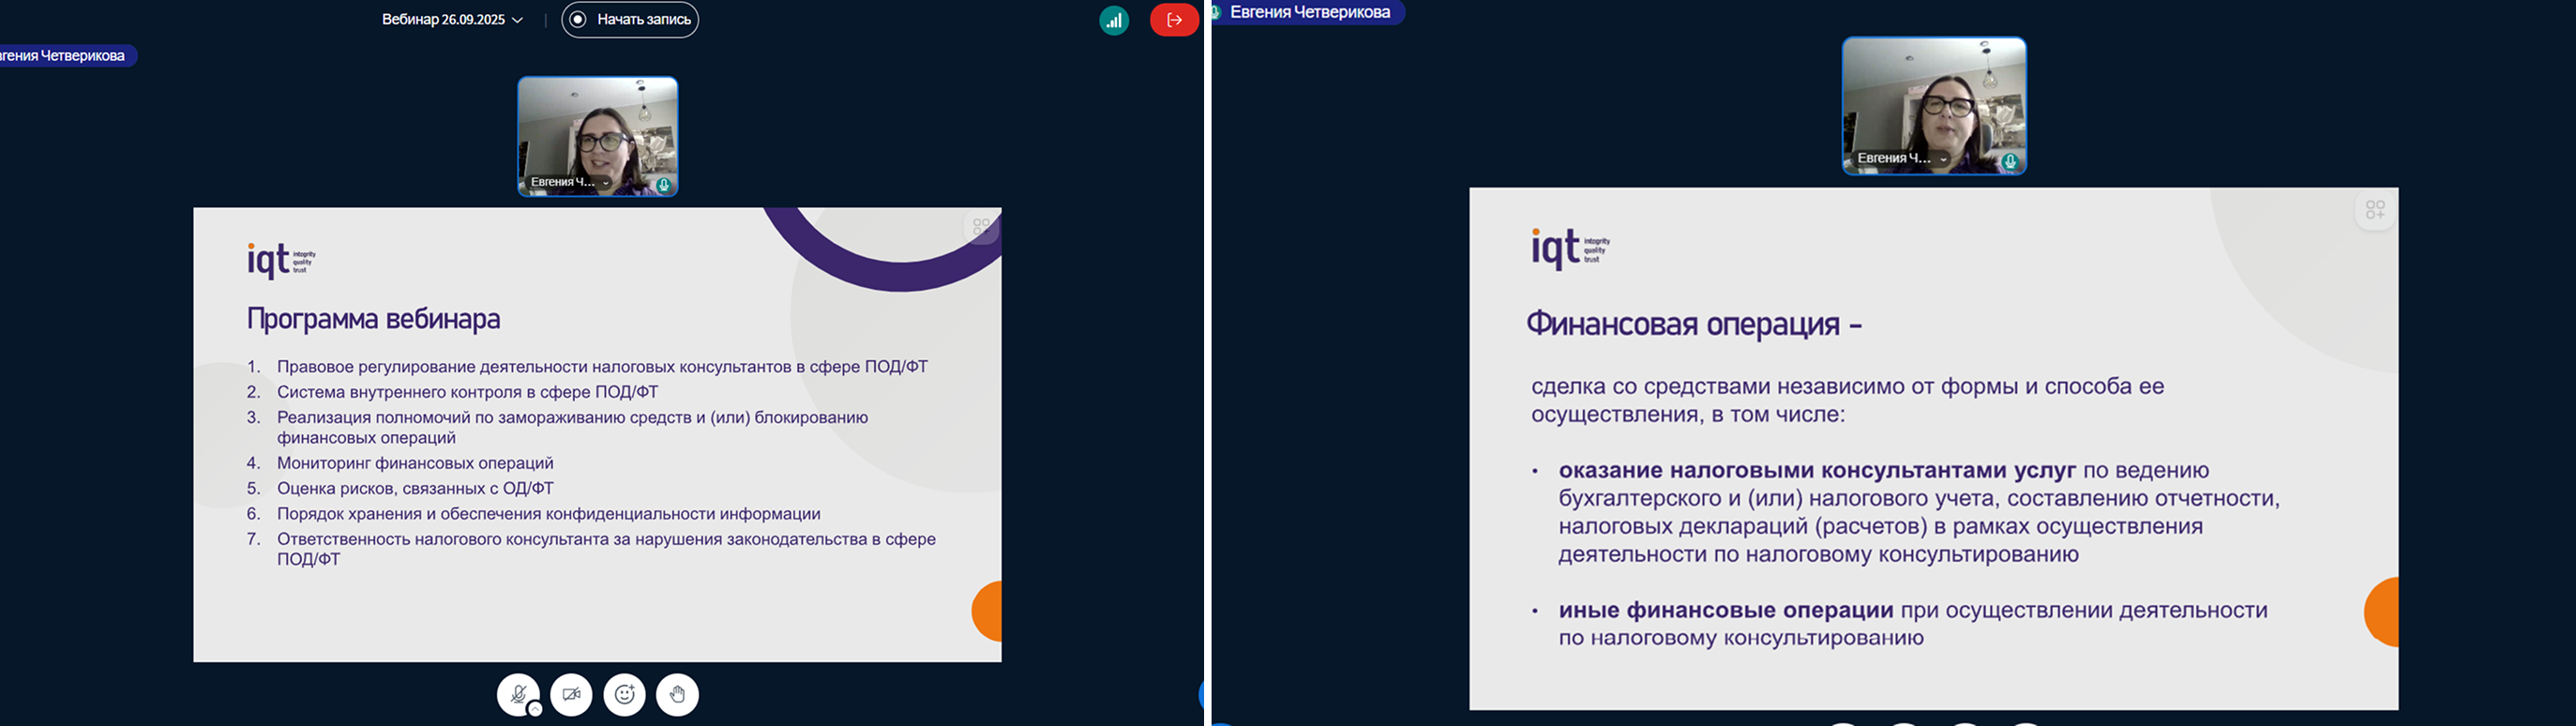Click the Евгения Четверикова badge above Финансовая операция slide

(x=1308, y=12)
